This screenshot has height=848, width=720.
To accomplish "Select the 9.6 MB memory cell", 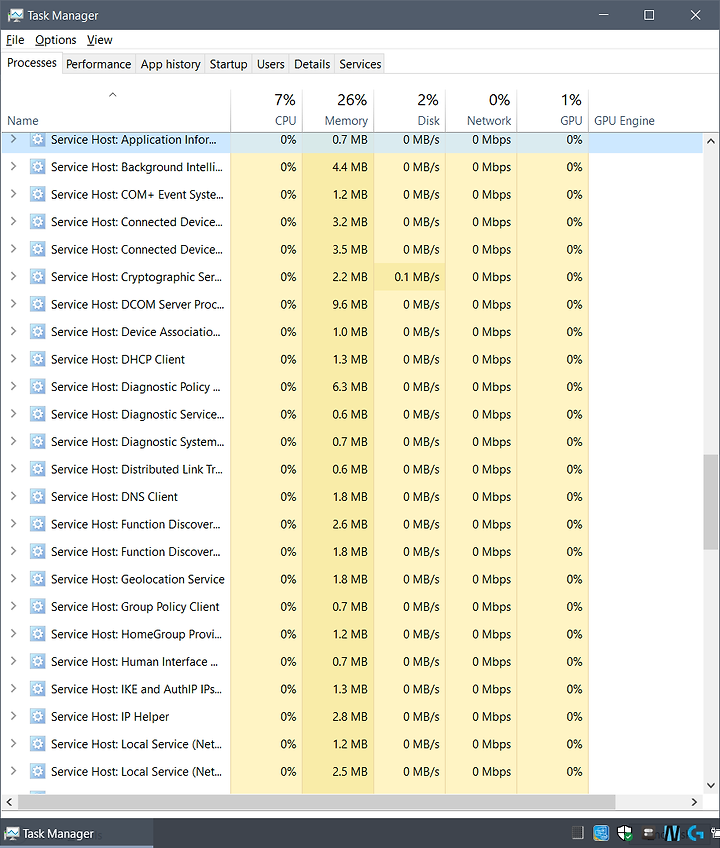I will [338, 304].
